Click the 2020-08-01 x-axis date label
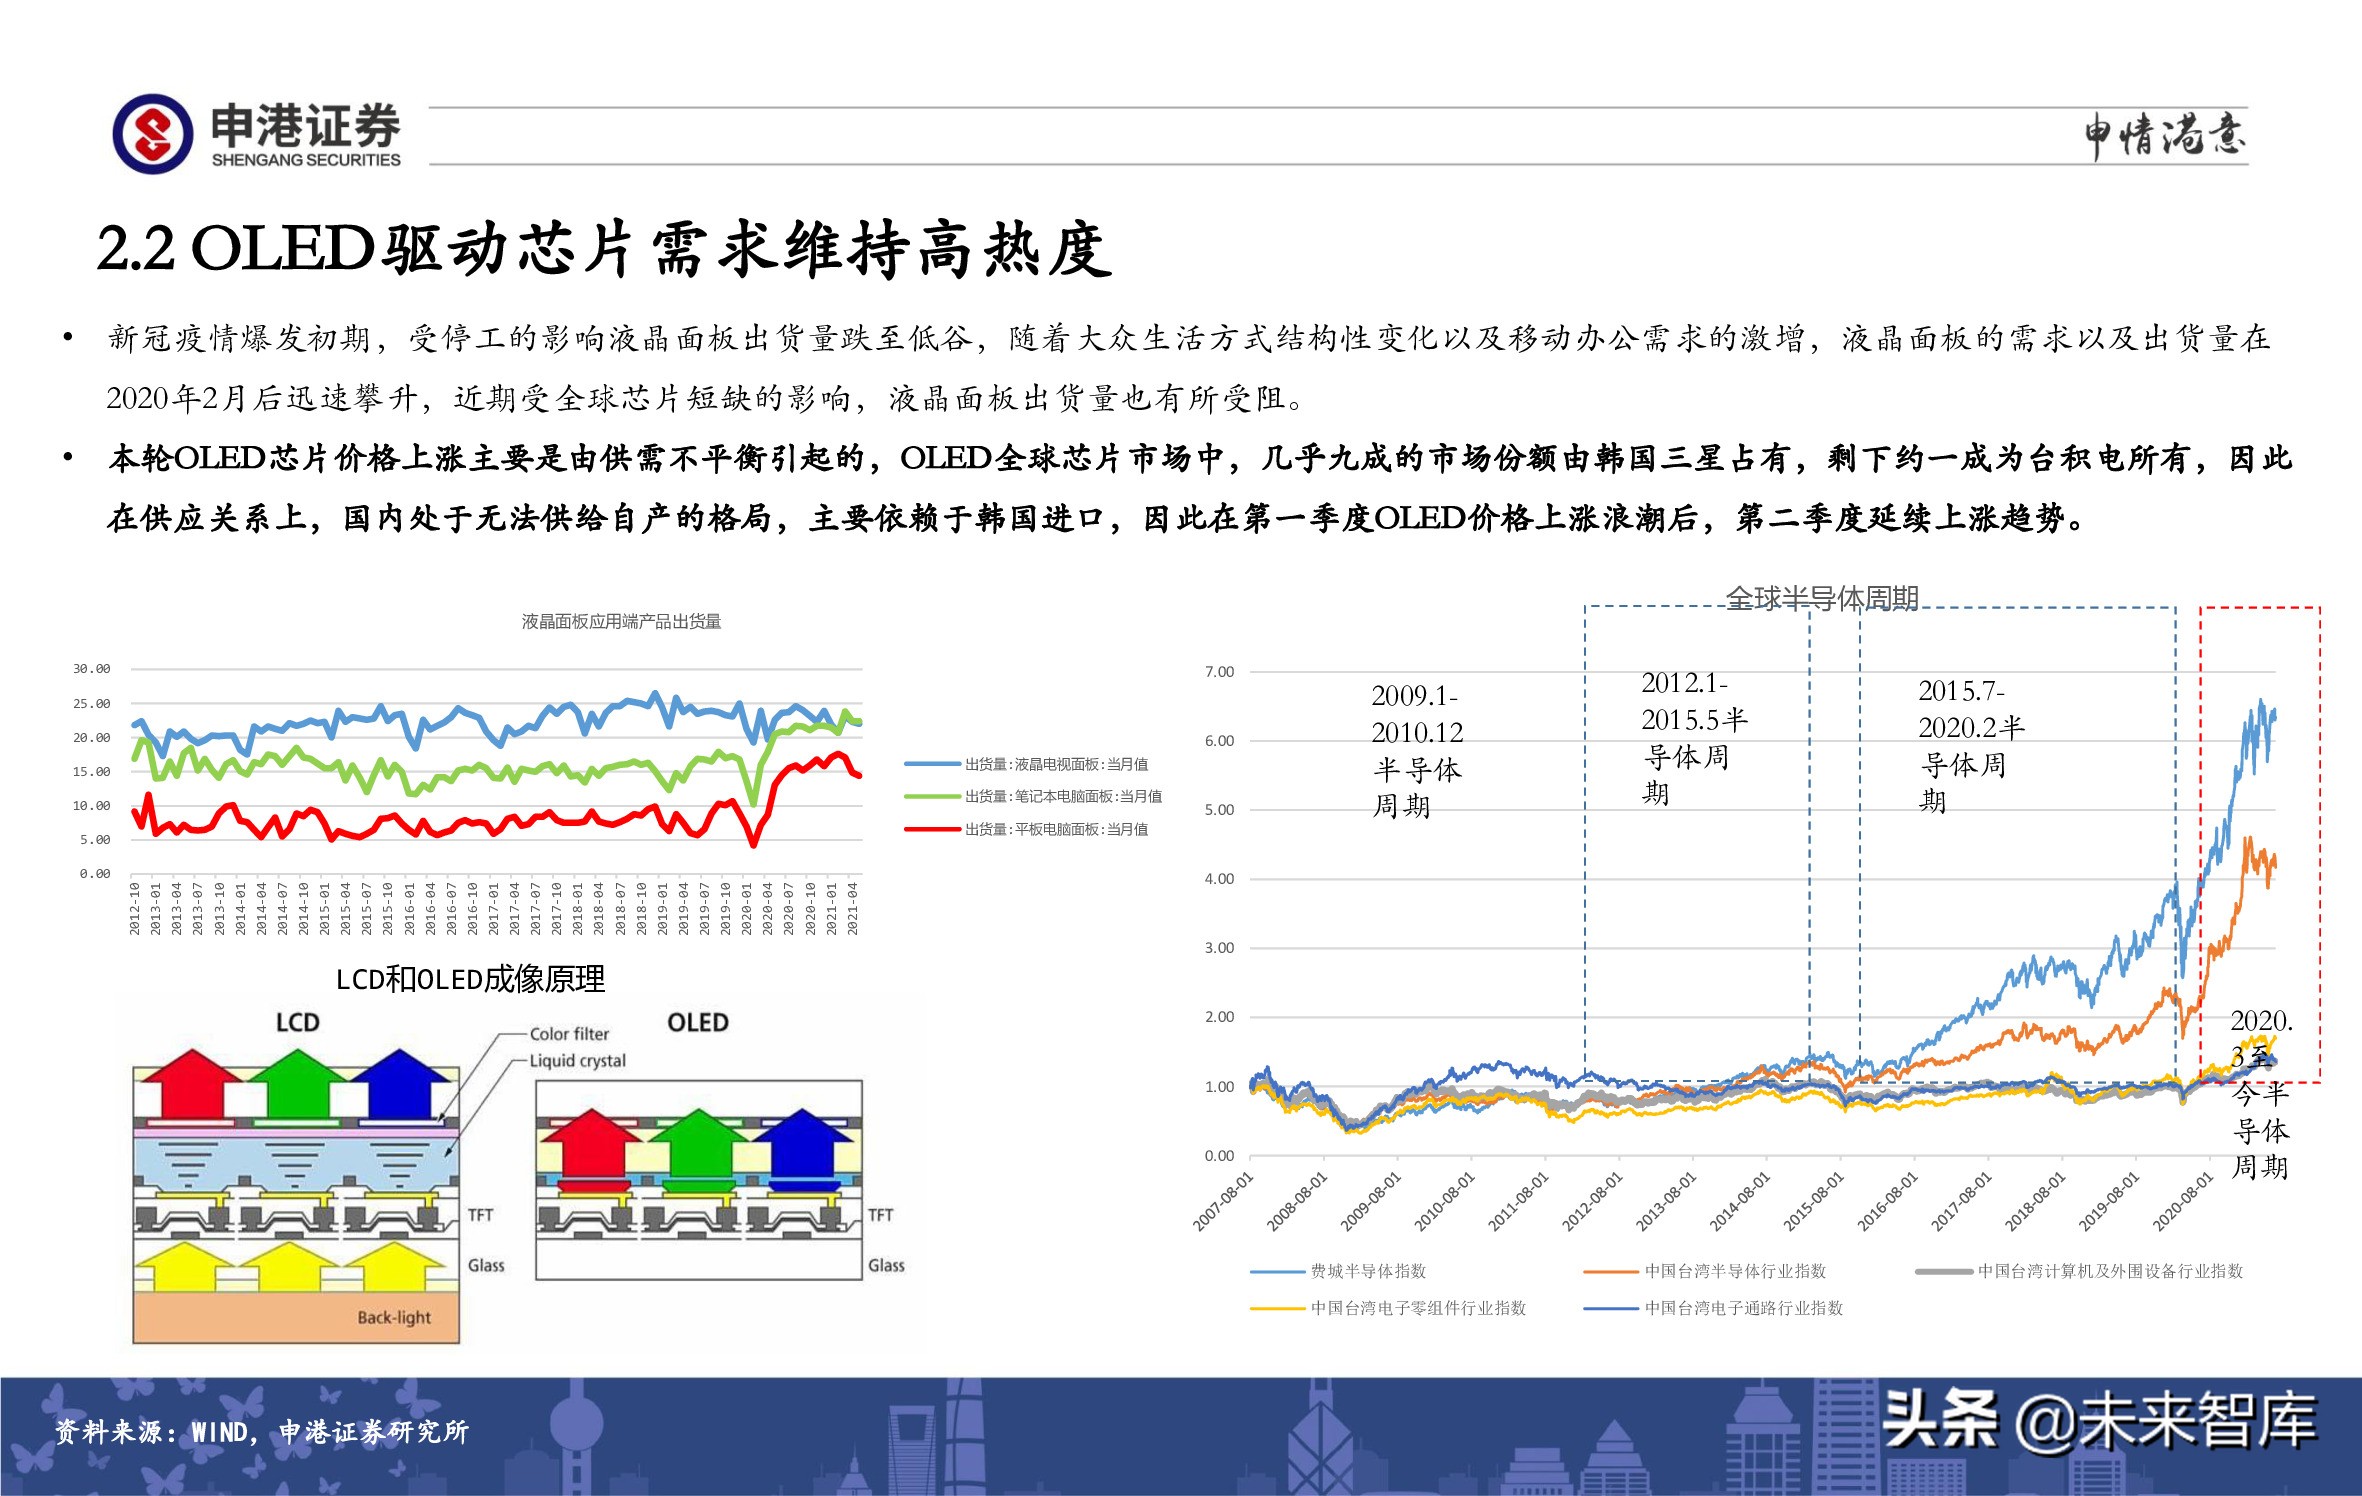The image size is (2362, 1496). [x=2182, y=1201]
